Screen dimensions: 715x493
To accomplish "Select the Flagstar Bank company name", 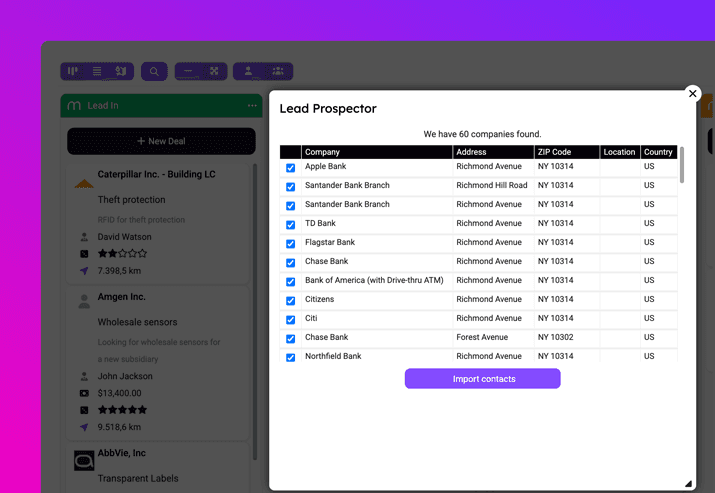I will (x=330, y=242).
